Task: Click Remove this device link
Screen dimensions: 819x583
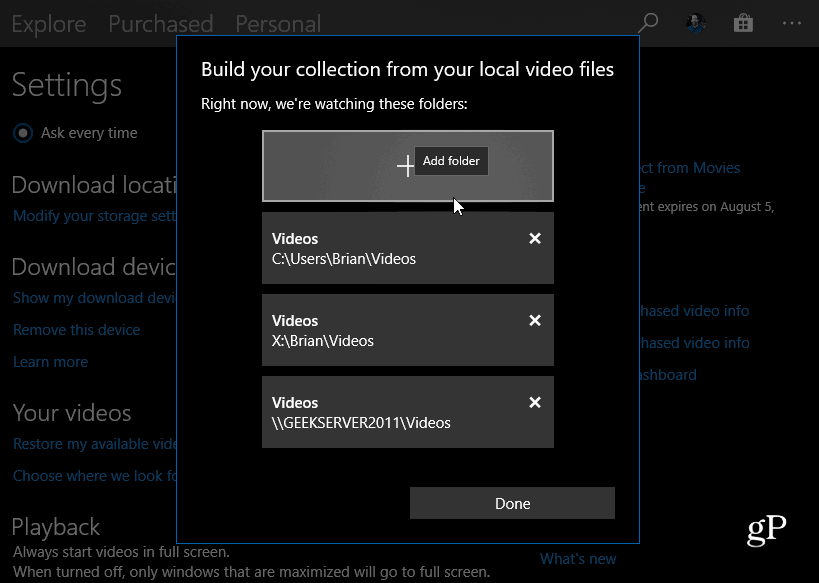Action: 76,330
